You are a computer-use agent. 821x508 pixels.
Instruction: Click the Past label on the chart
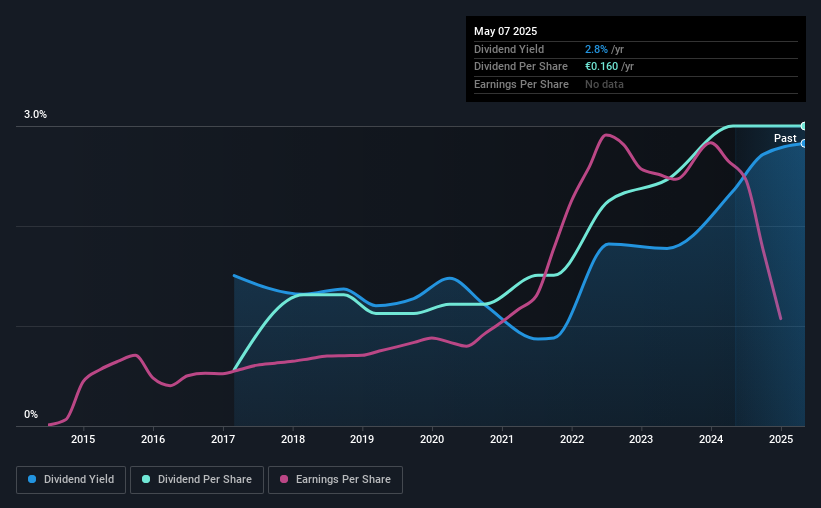(785, 138)
